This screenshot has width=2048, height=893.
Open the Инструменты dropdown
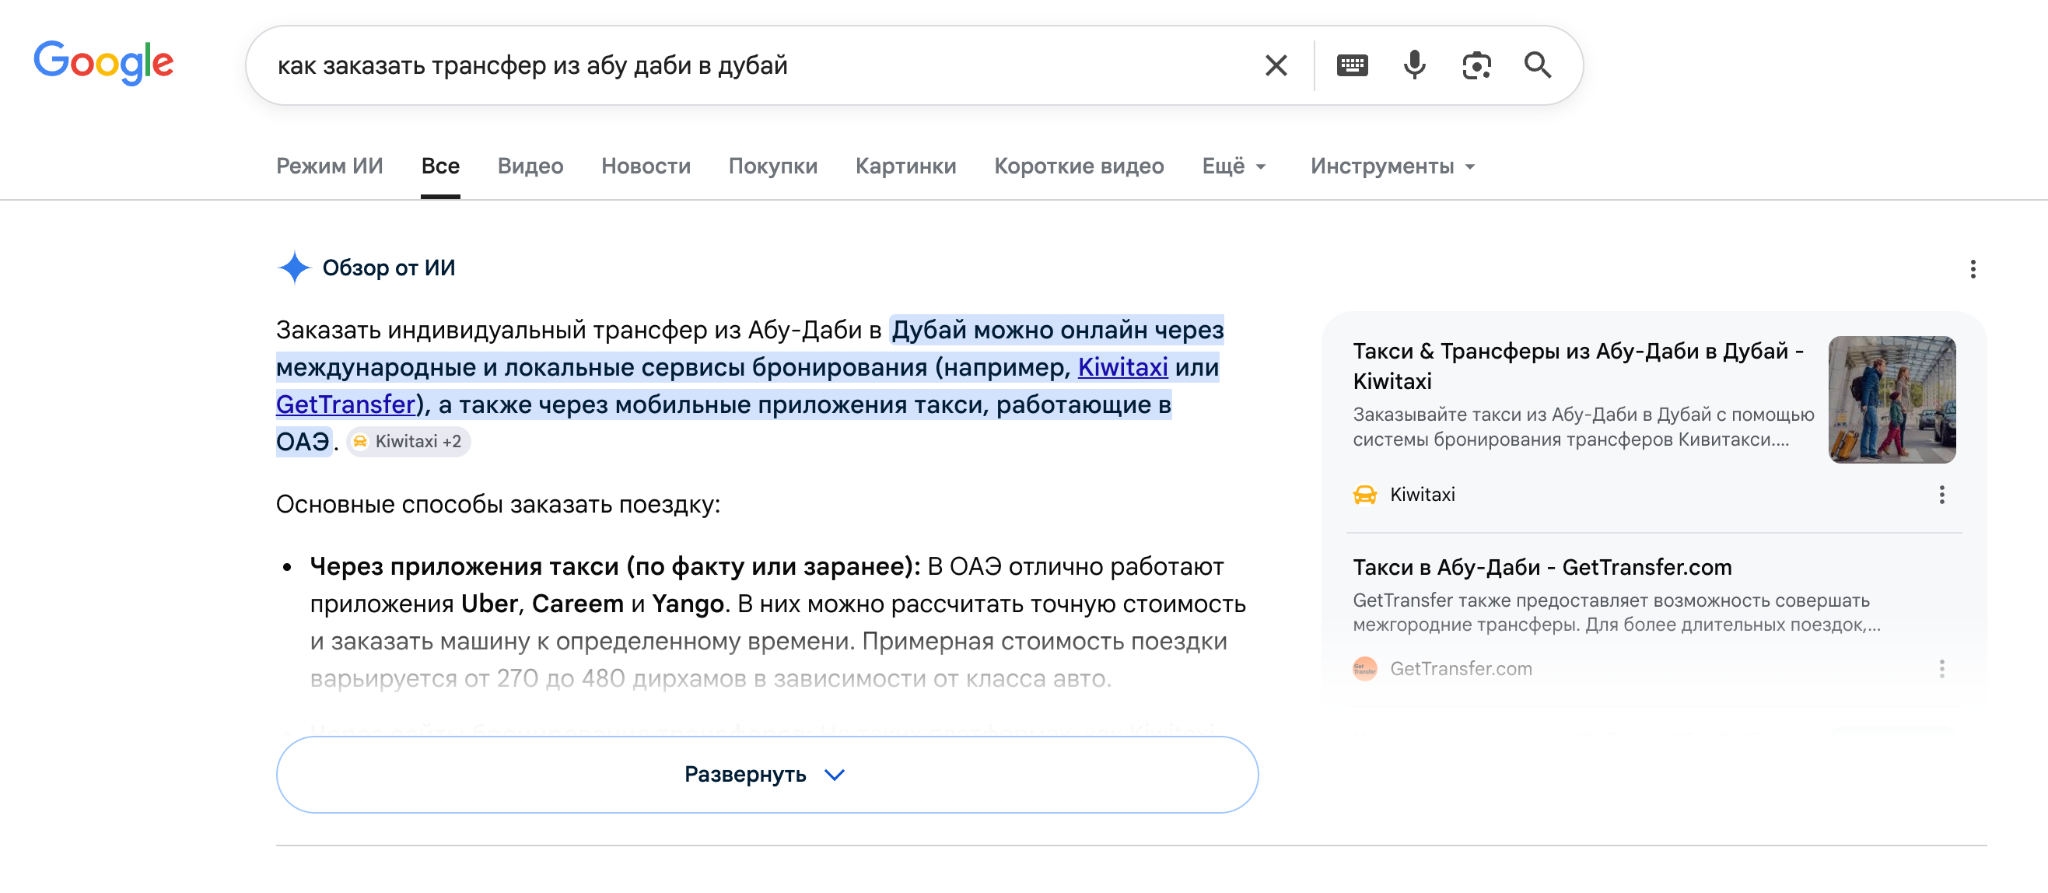pyautogui.click(x=1393, y=166)
